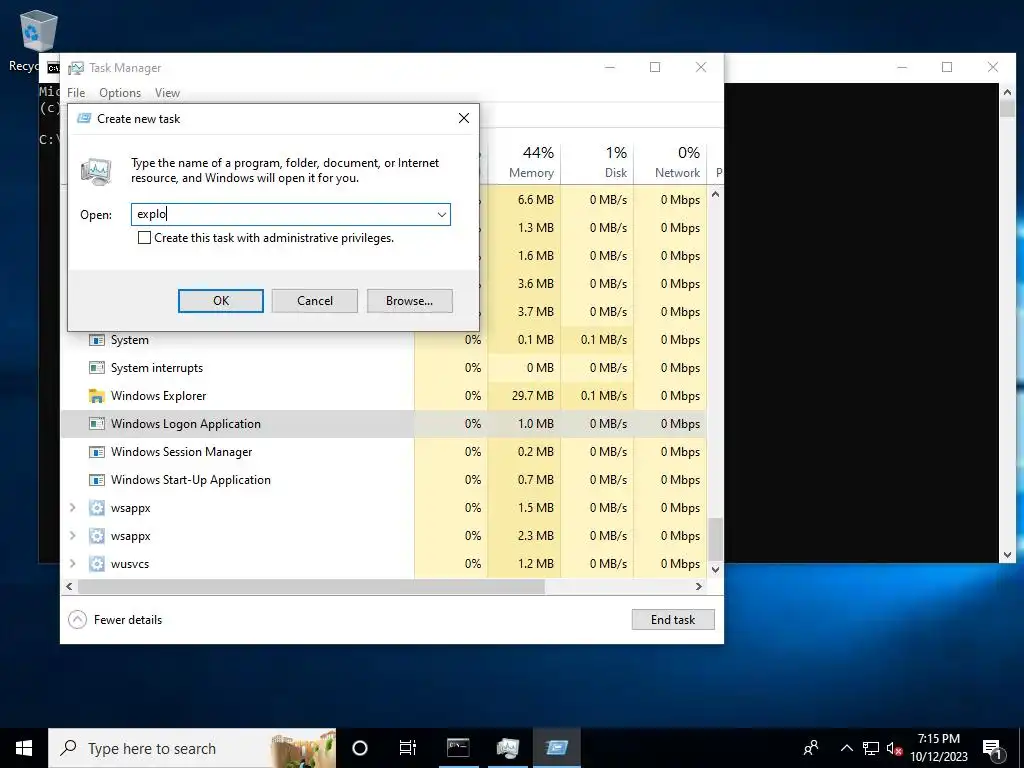Image resolution: width=1024 pixels, height=768 pixels.
Task: Enable Create this task with administrative privileges
Action: (144, 238)
